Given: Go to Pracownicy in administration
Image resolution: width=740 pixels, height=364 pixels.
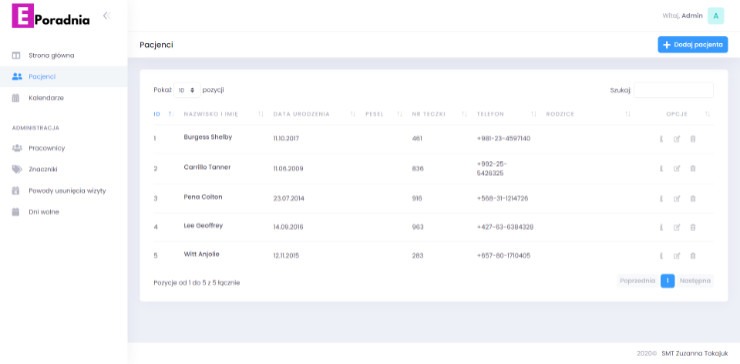Looking at the screenshot, I should coord(47,148).
